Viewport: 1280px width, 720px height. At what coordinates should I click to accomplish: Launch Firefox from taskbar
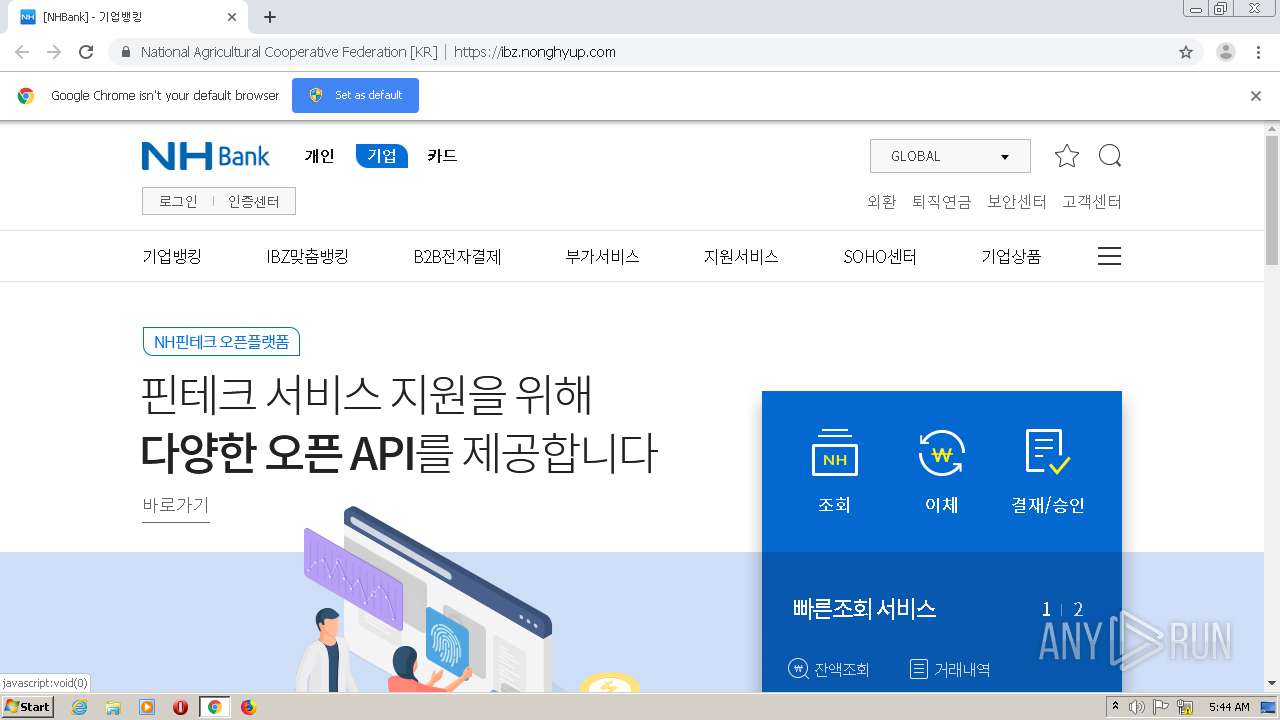(248, 707)
